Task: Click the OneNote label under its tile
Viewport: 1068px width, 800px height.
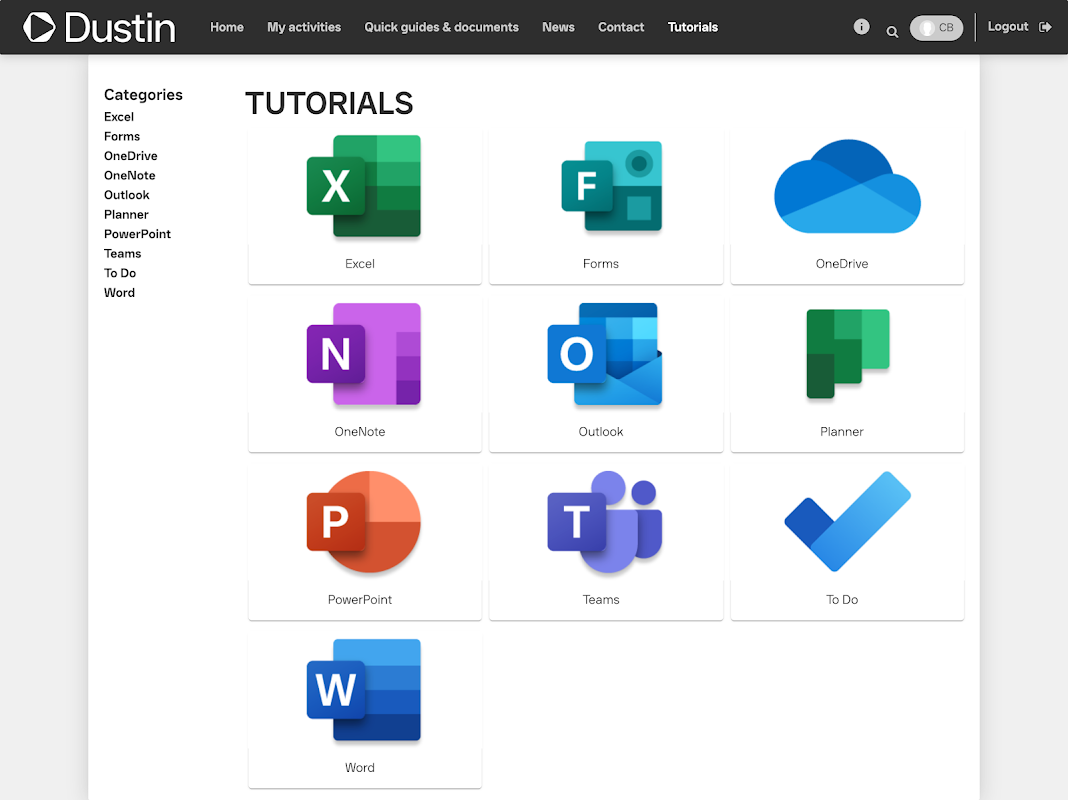Action: pos(360,432)
